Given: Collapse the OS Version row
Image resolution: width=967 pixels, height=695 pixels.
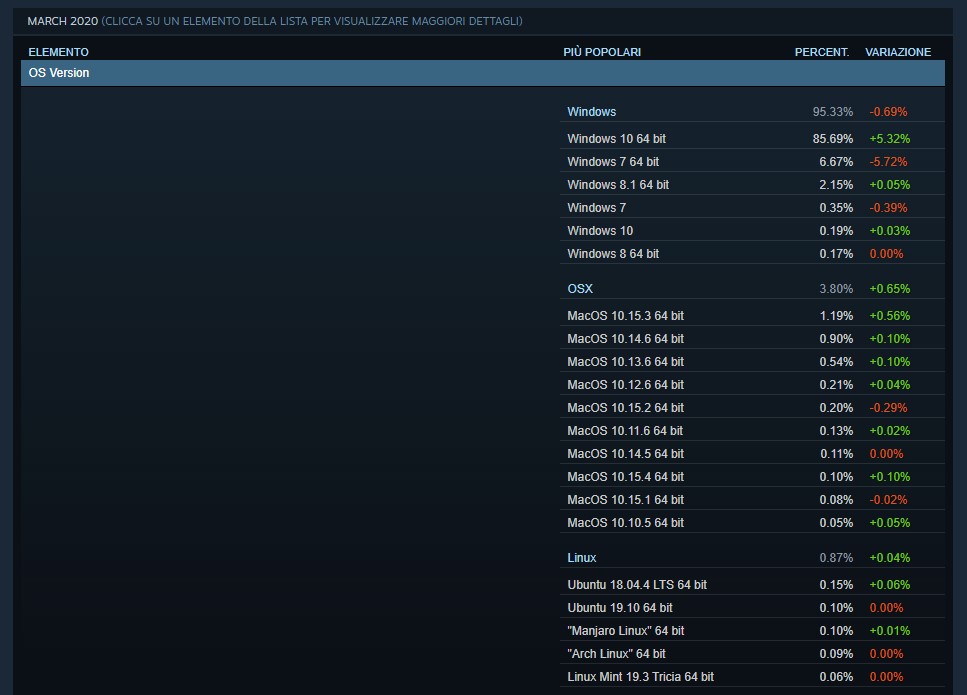Looking at the screenshot, I should tap(482, 73).
